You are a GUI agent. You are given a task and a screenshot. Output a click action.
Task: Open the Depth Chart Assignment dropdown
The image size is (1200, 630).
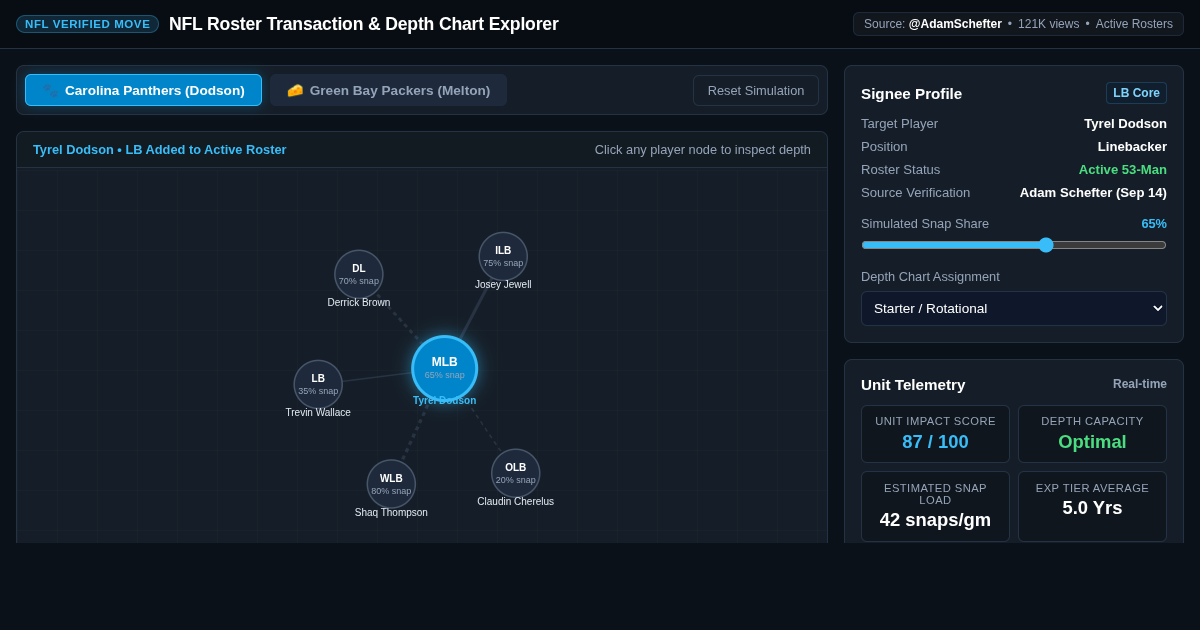(x=1014, y=308)
